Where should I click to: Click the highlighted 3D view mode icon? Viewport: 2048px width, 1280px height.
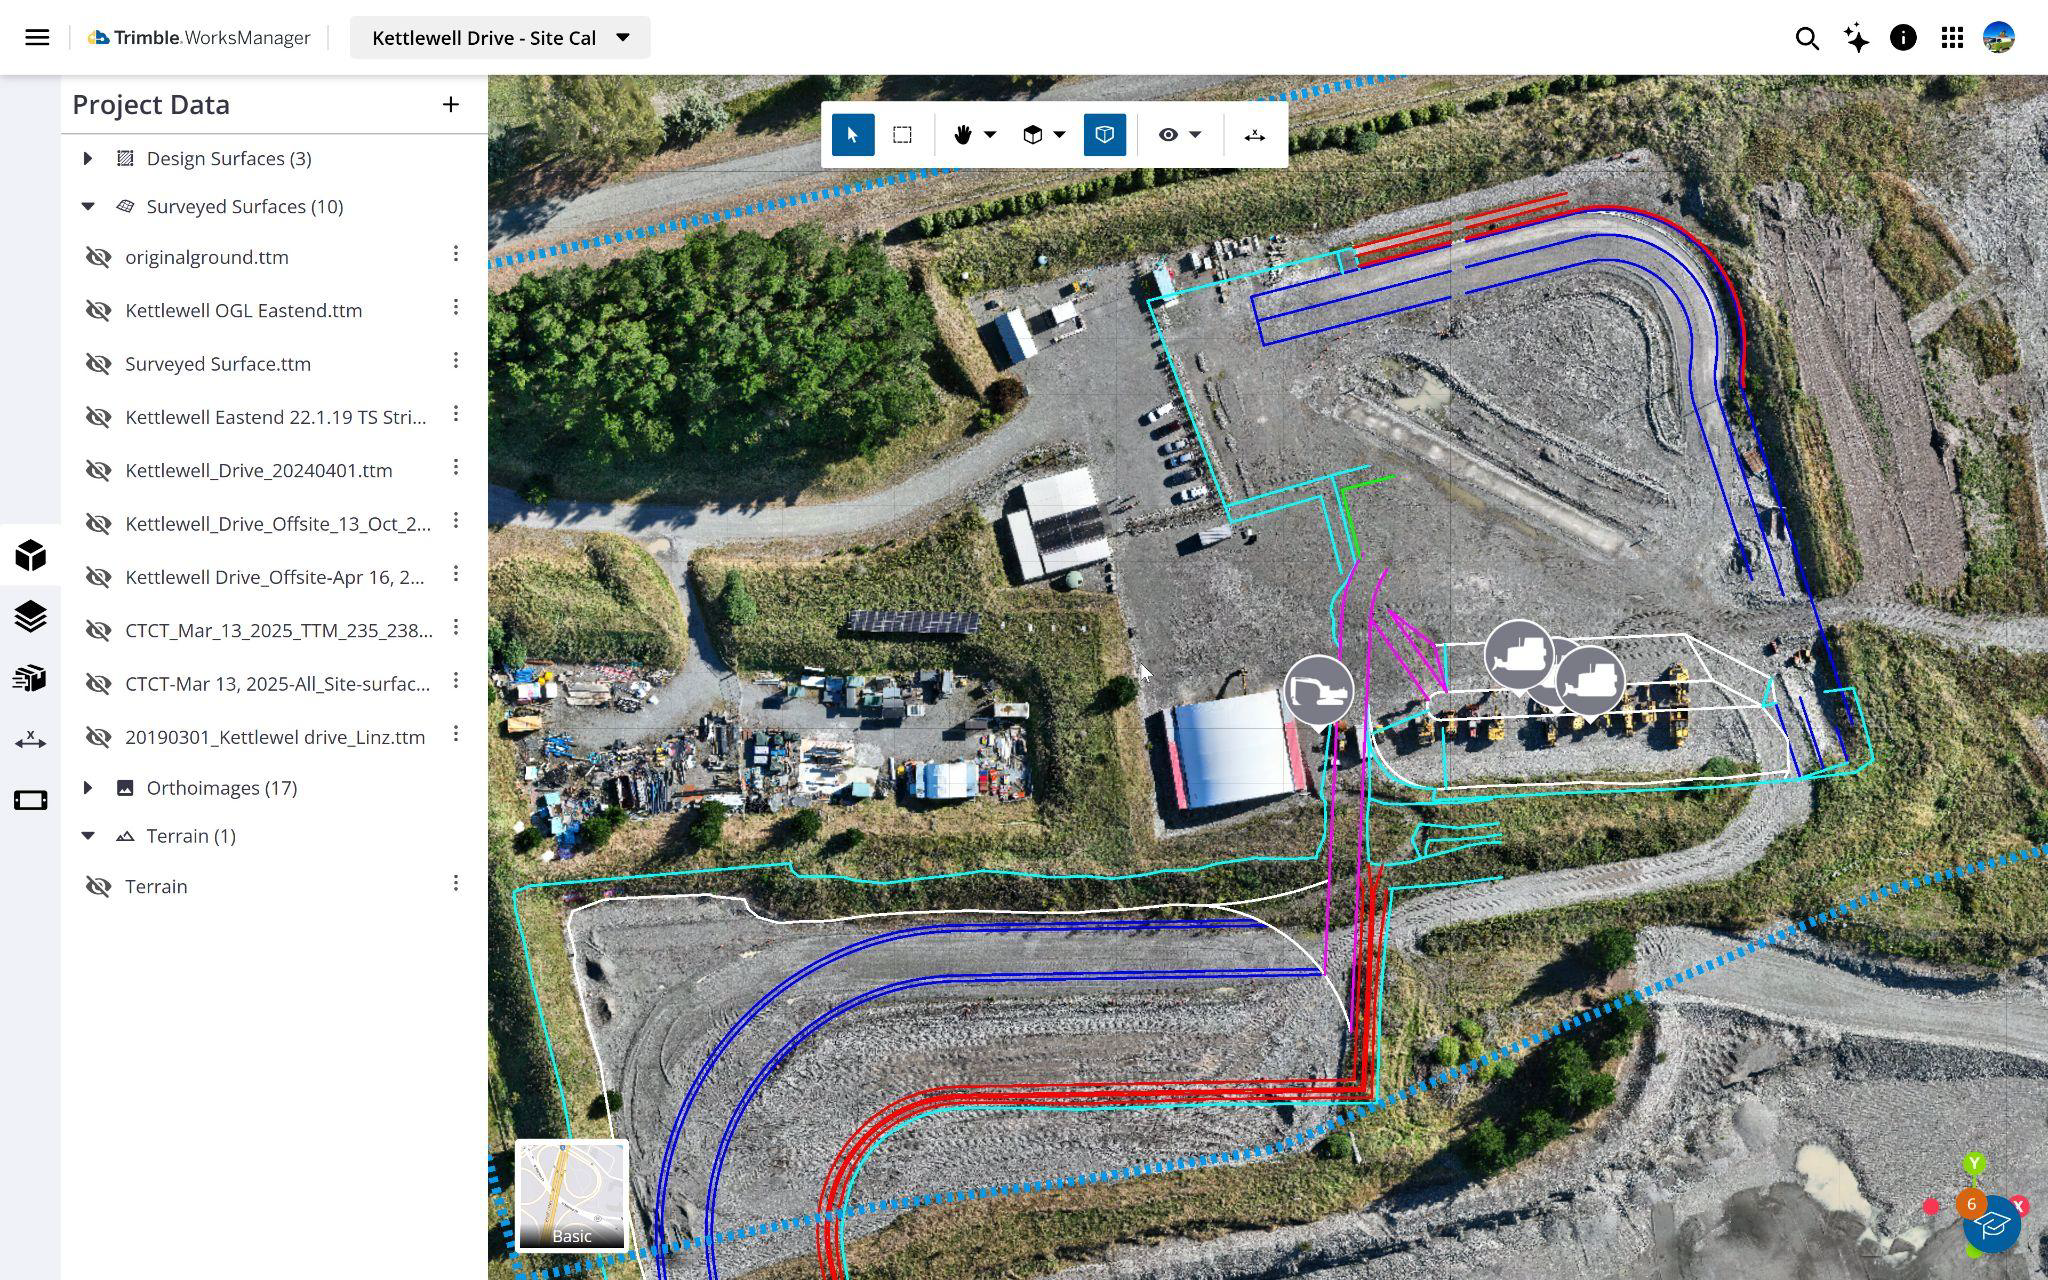click(1104, 133)
